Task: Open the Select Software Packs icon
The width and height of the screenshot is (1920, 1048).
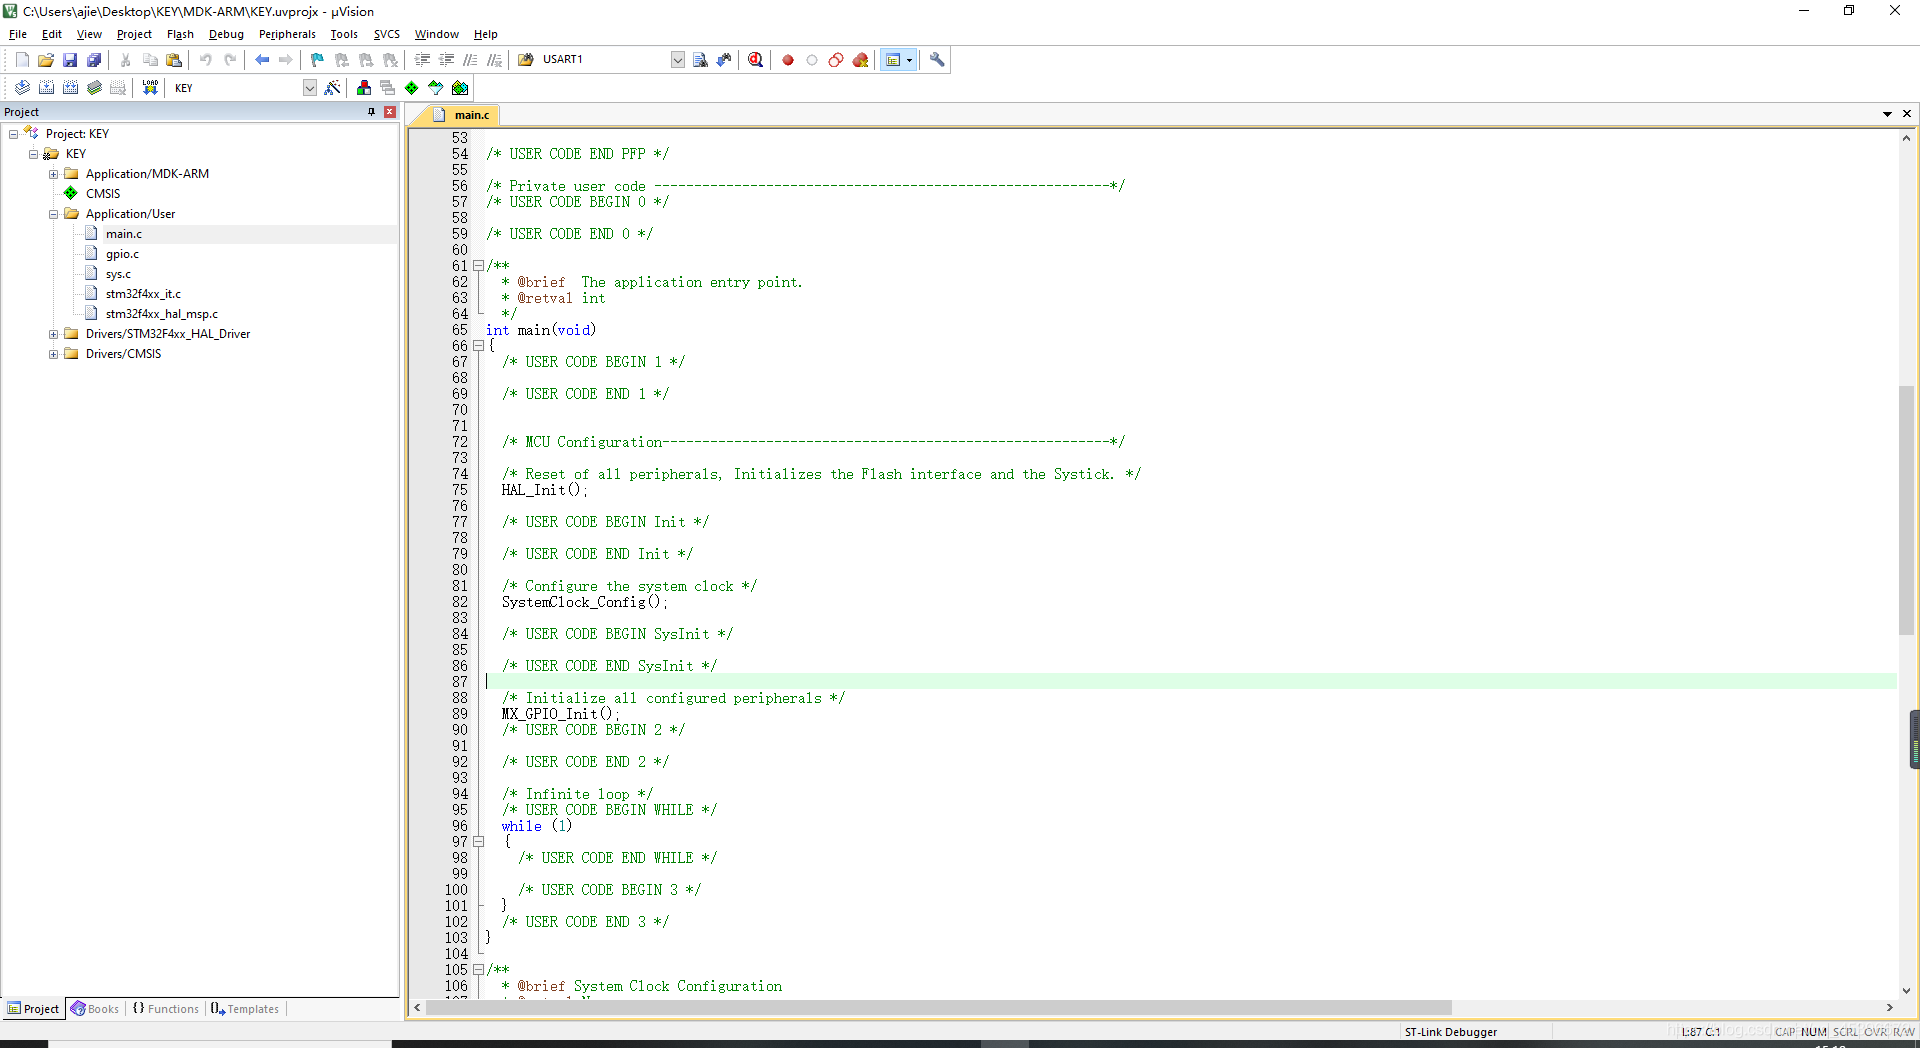Action: [x=436, y=88]
